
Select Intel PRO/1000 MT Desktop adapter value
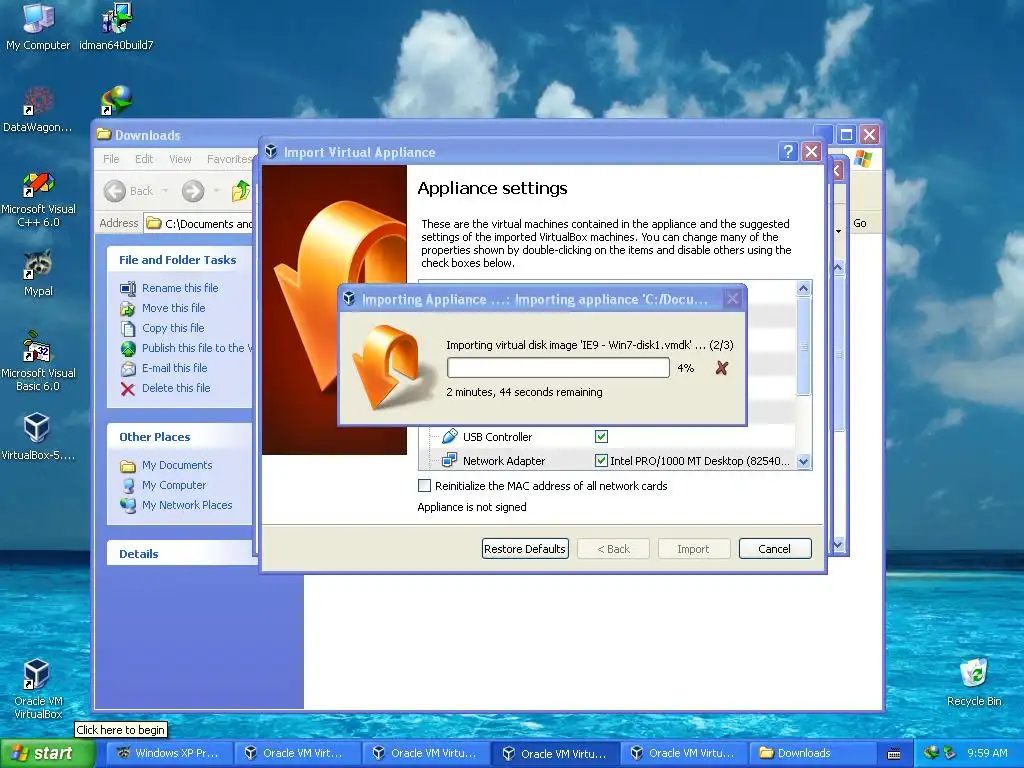[x=699, y=461]
